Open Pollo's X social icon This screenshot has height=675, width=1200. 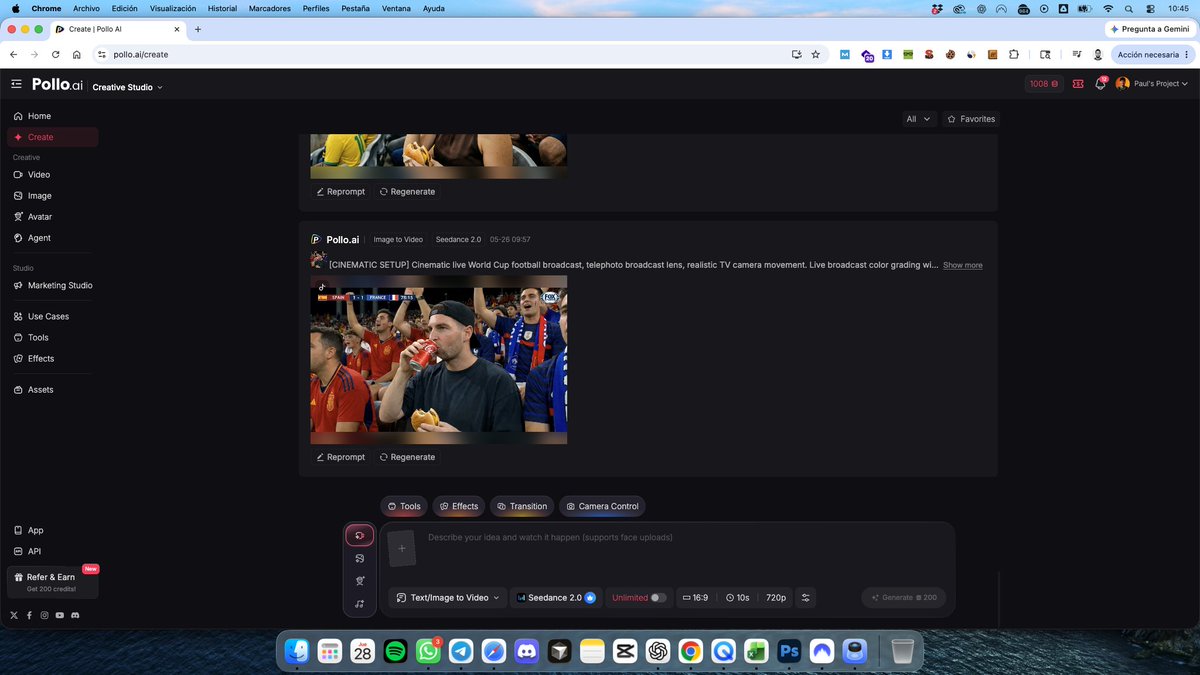(x=14, y=615)
